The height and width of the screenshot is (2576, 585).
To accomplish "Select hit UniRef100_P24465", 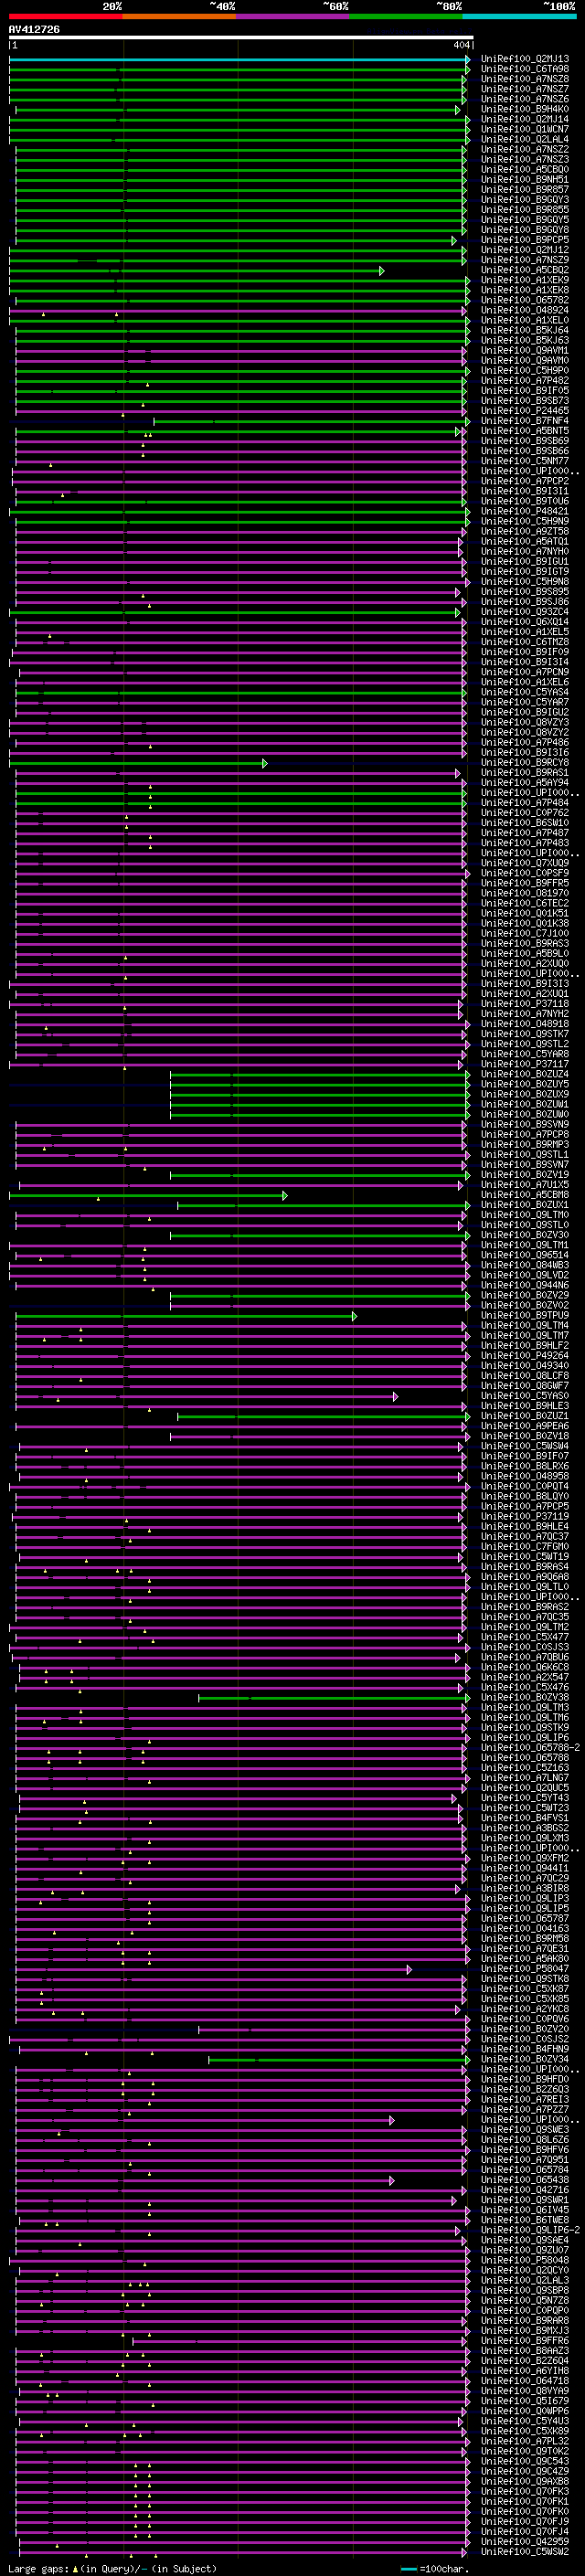I will click(x=525, y=411).
